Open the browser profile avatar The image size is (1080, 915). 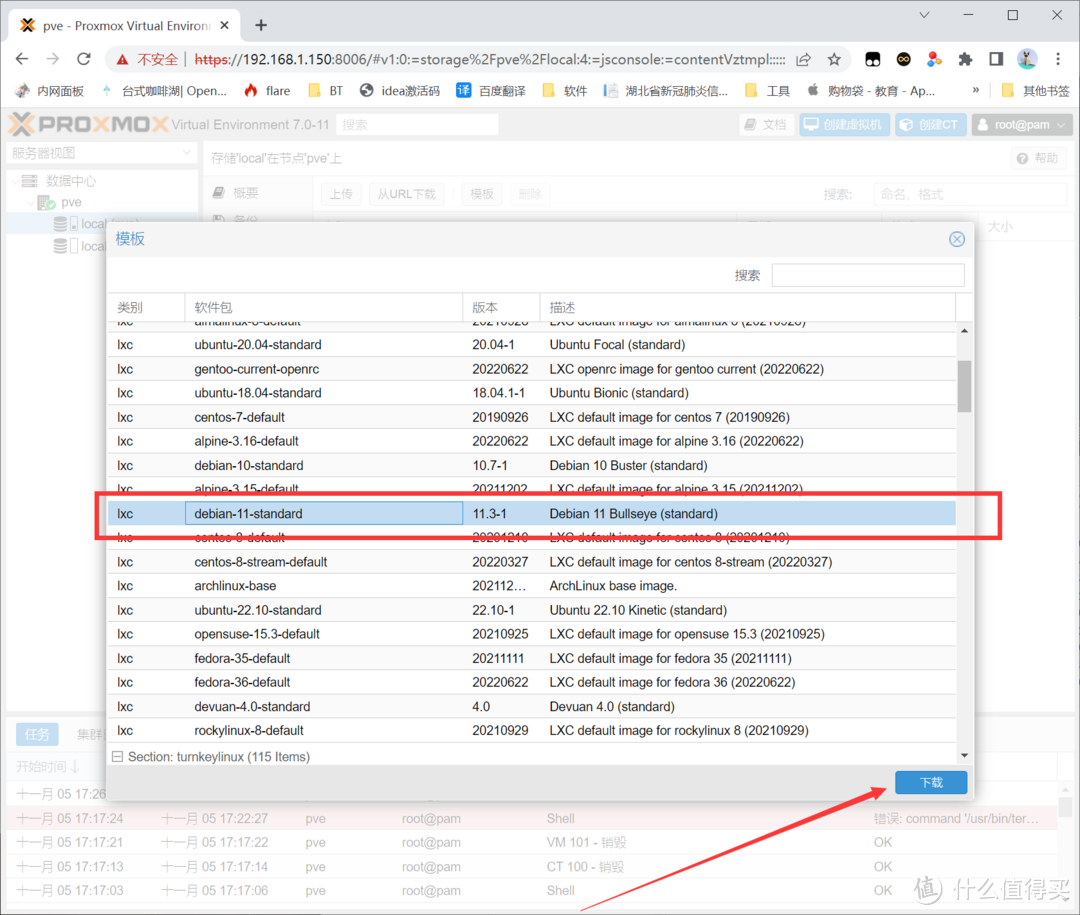[x=1026, y=59]
